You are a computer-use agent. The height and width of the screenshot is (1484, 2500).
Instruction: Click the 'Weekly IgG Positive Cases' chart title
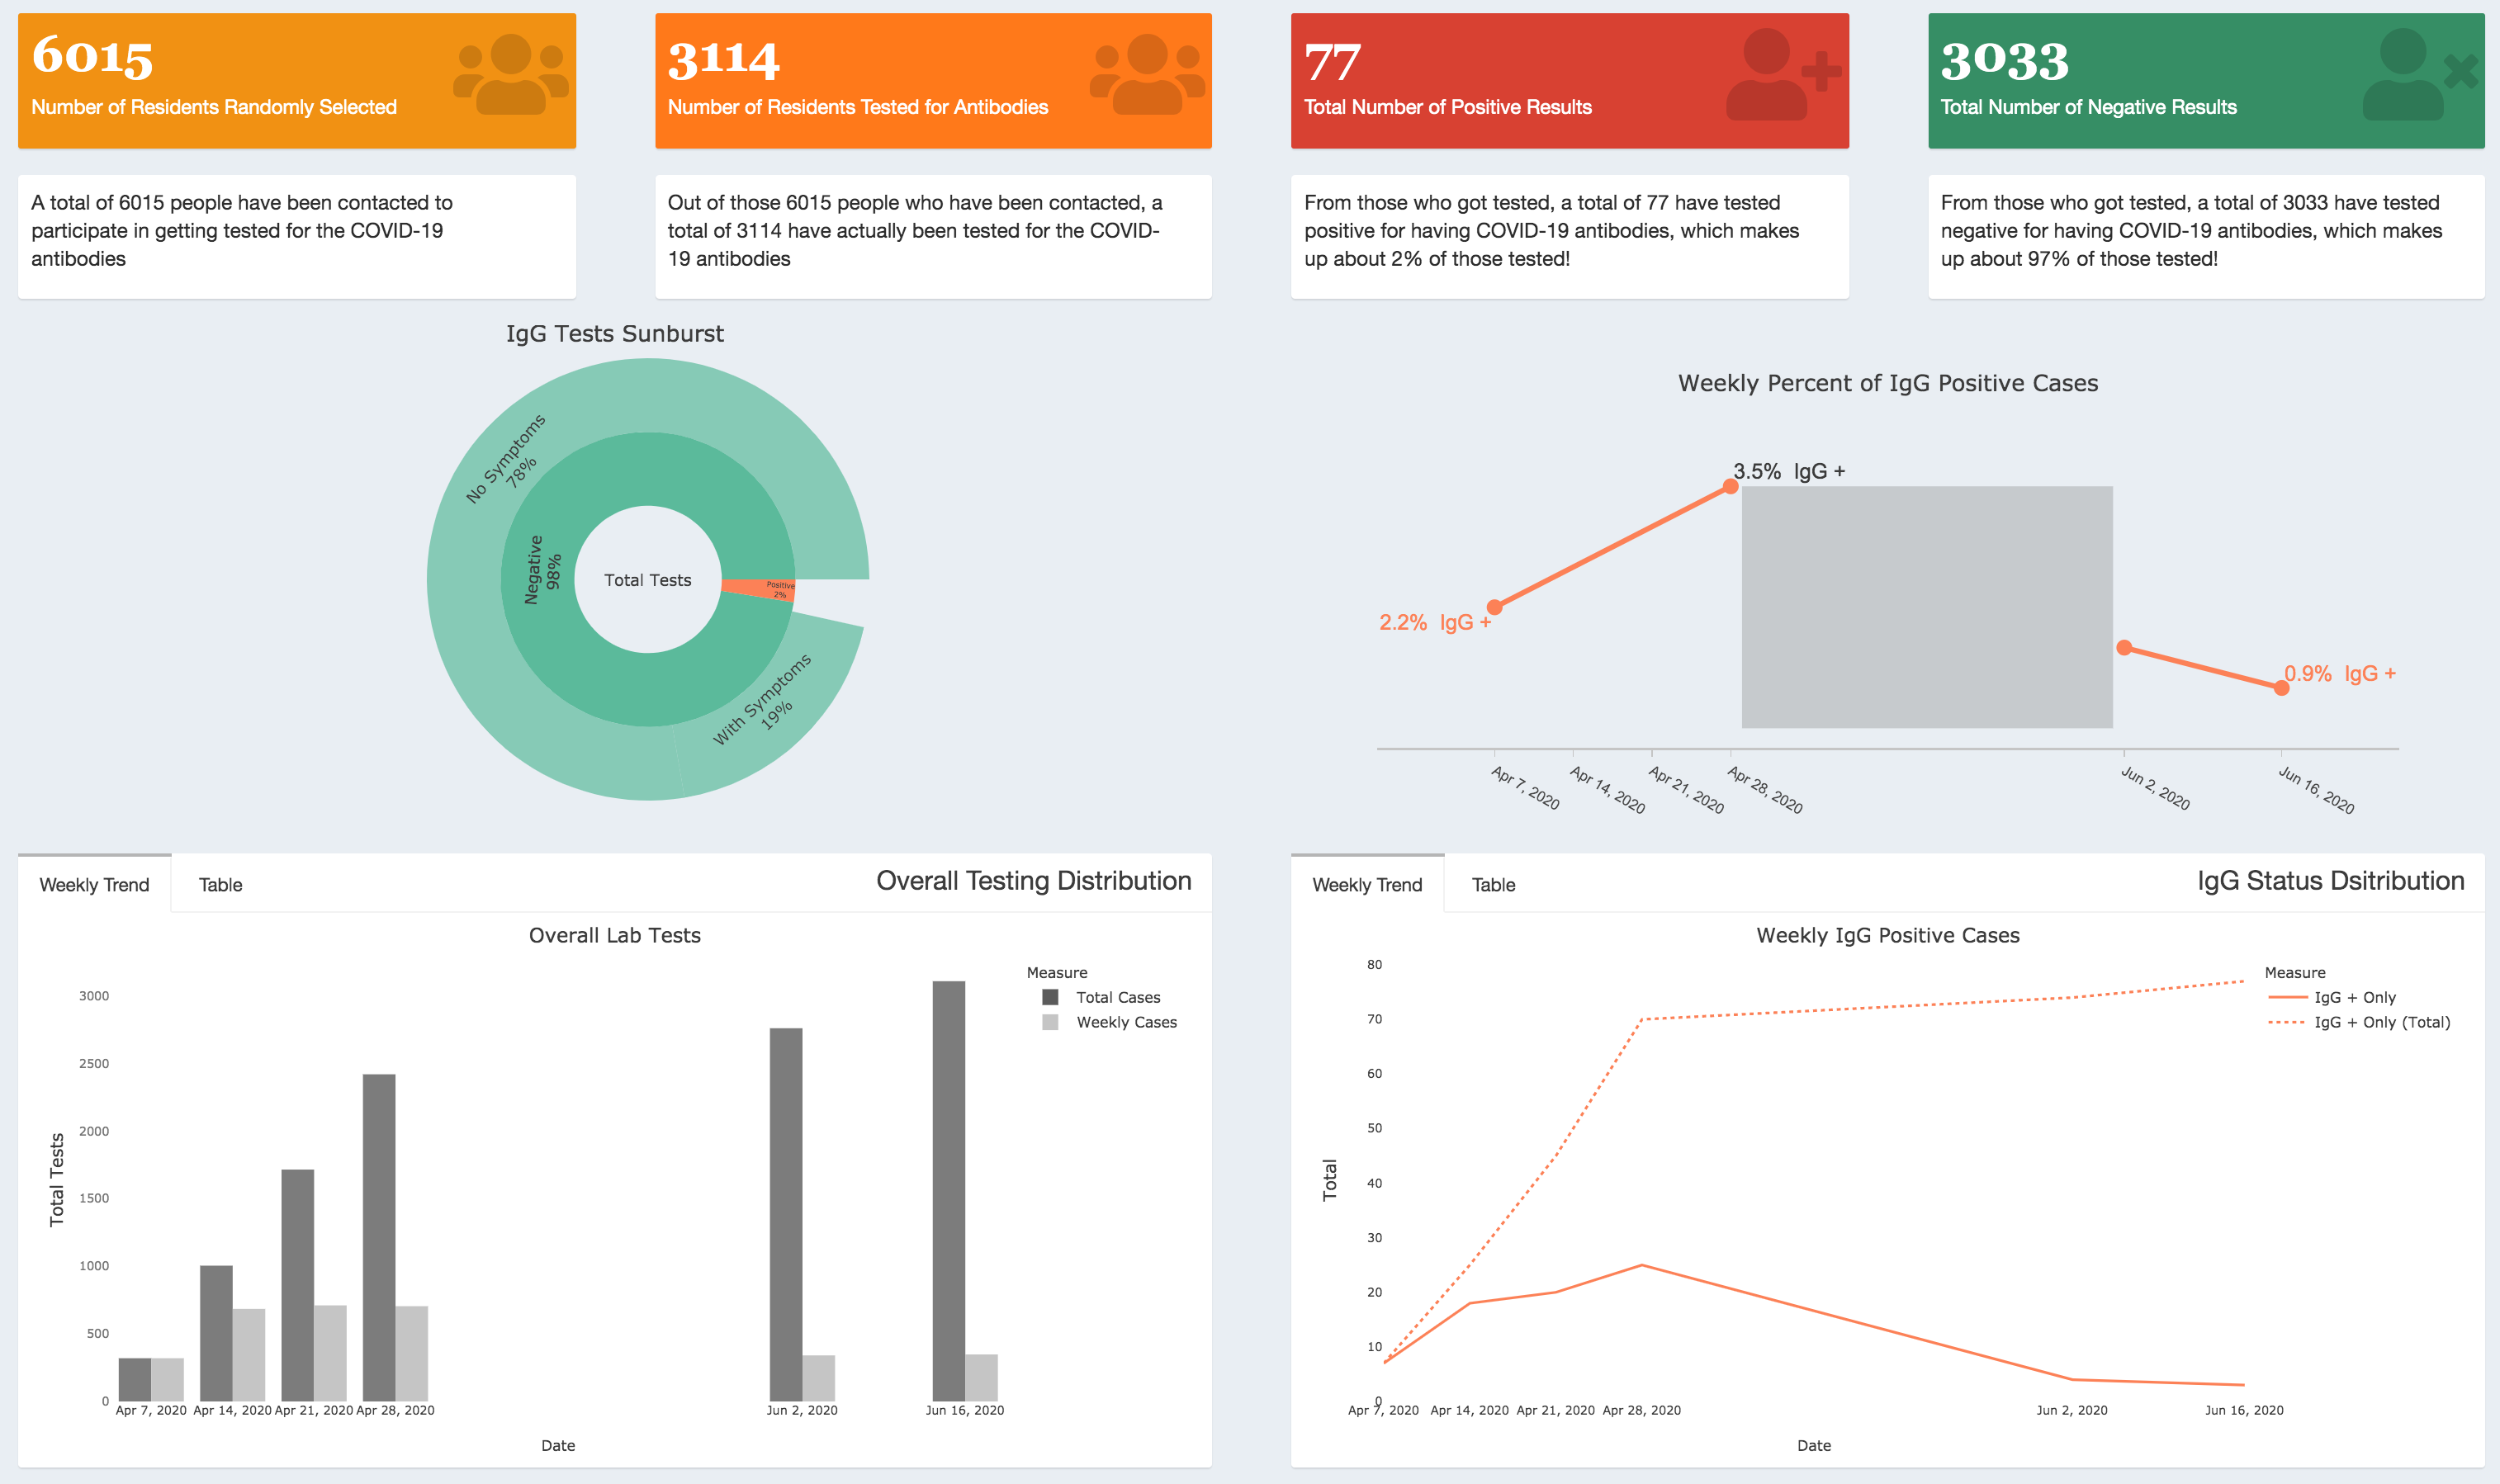click(x=1887, y=935)
